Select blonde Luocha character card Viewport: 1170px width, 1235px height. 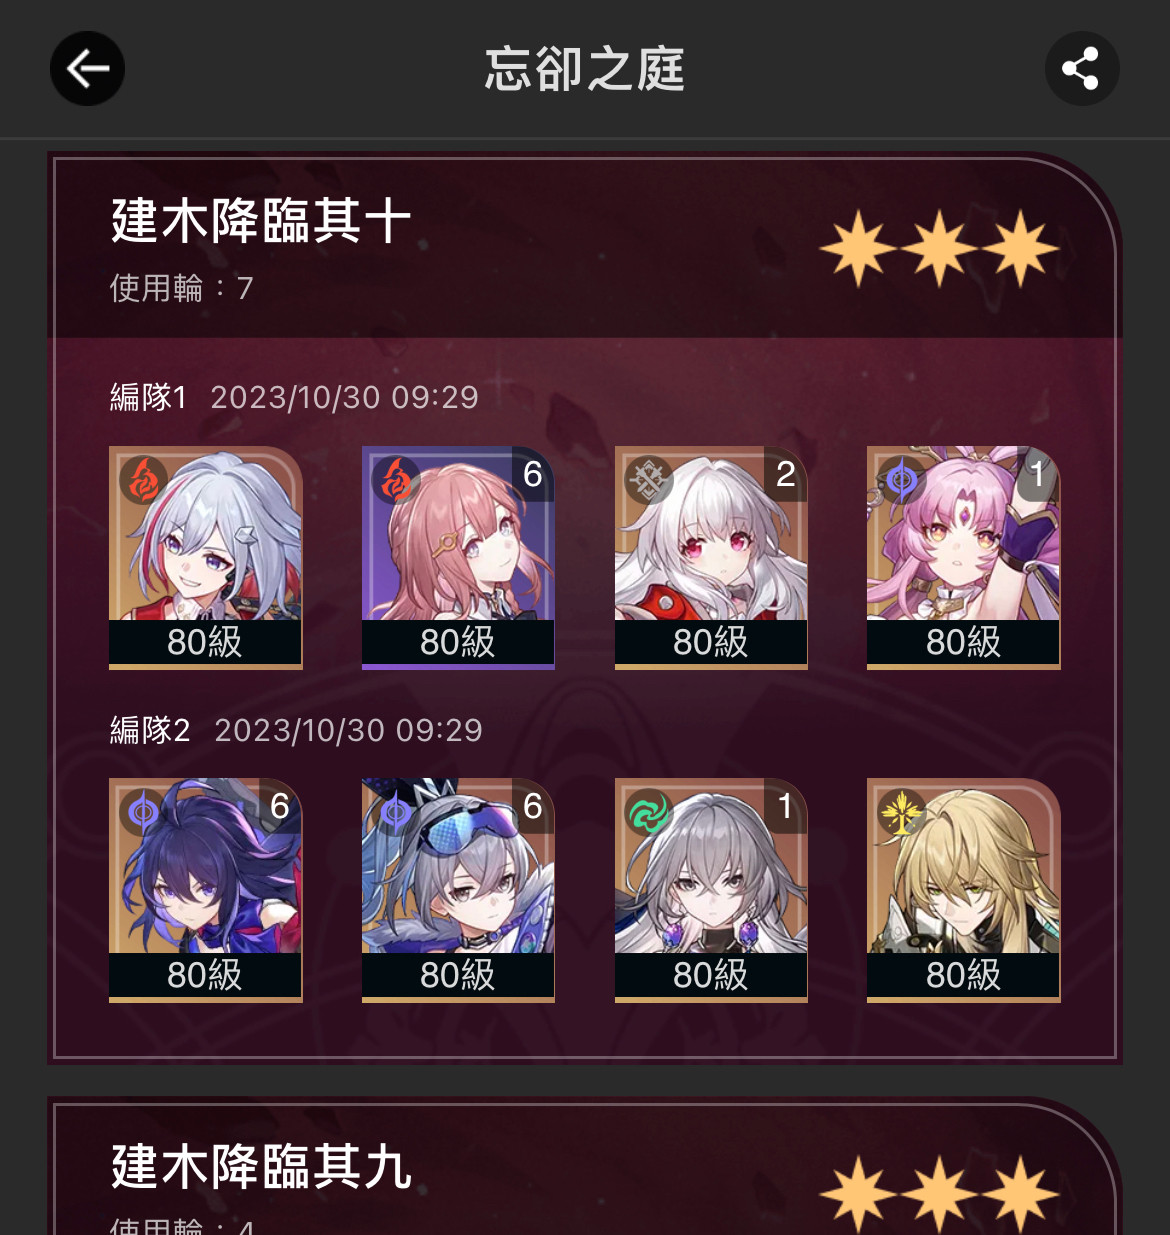pos(963,890)
